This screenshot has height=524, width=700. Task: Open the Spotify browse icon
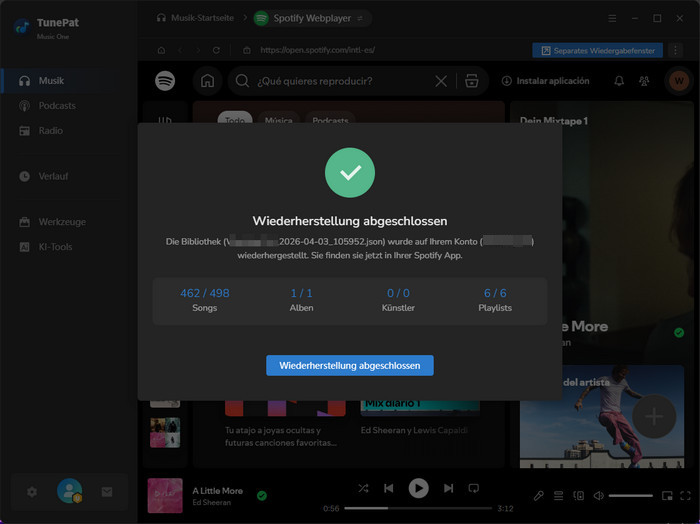coord(472,81)
